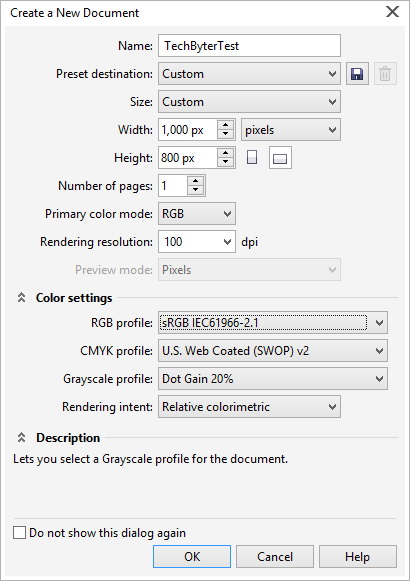Confirm the new document with OK
Viewport: 410px width, 581px height.
192,556
